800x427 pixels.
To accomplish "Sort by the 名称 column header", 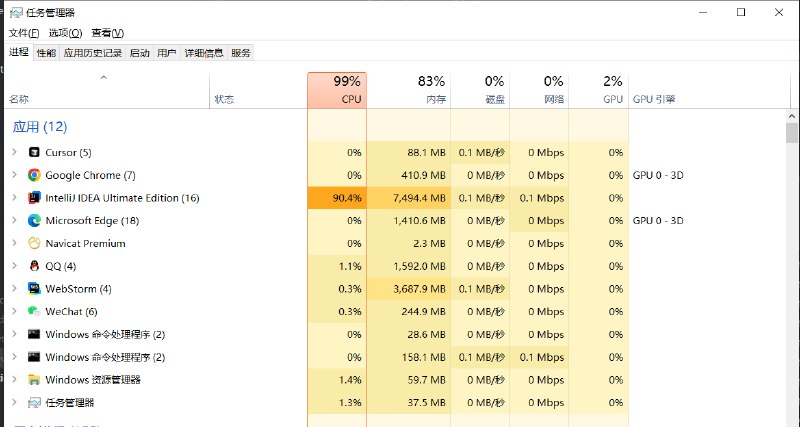I will coord(107,90).
